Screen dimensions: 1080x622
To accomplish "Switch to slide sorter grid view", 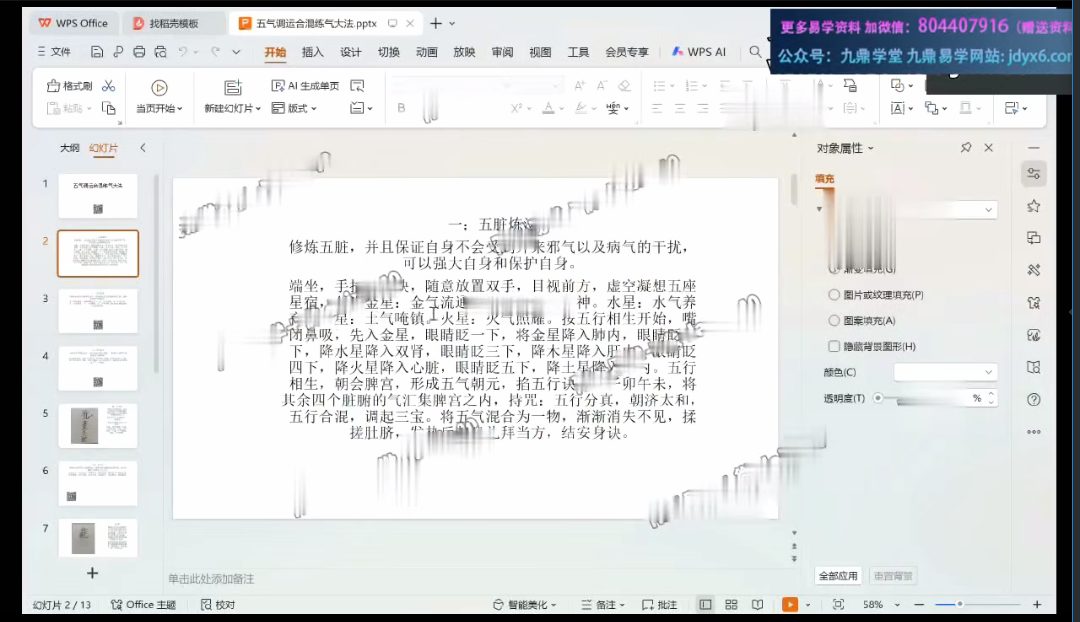I will (x=731, y=605).
